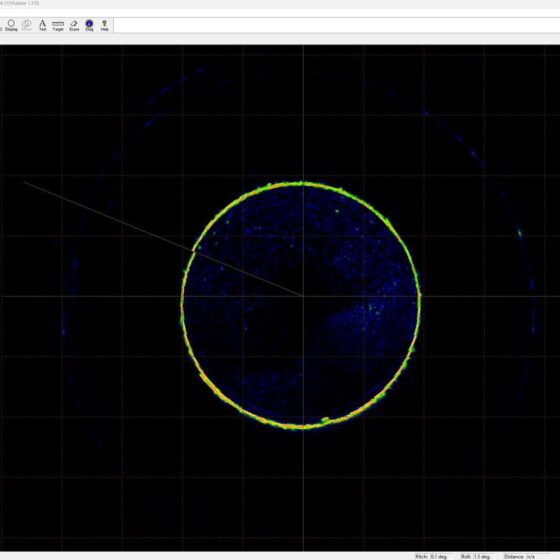The height and width of the screenshot is (560, 560).
Task: Open the Help tool
Action: [104, 25]
